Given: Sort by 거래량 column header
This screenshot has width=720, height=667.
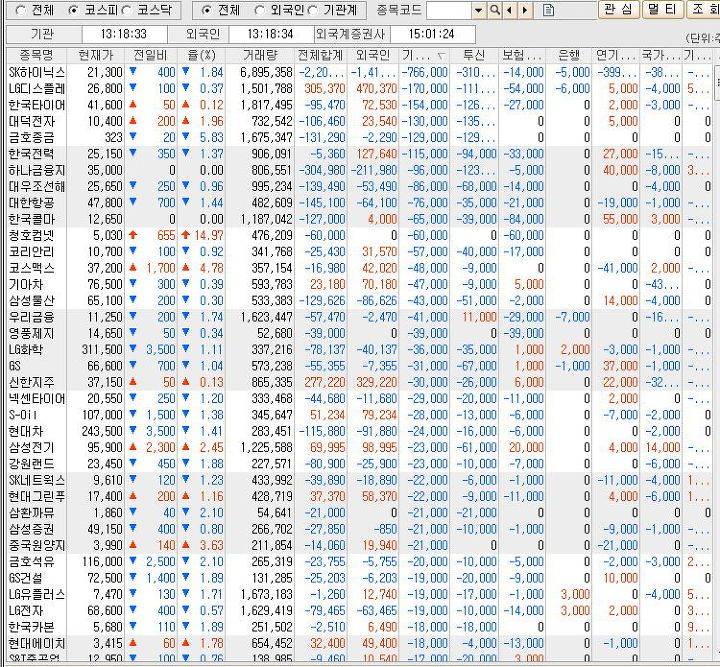Looking at the screenshot, I should point(260,56).
